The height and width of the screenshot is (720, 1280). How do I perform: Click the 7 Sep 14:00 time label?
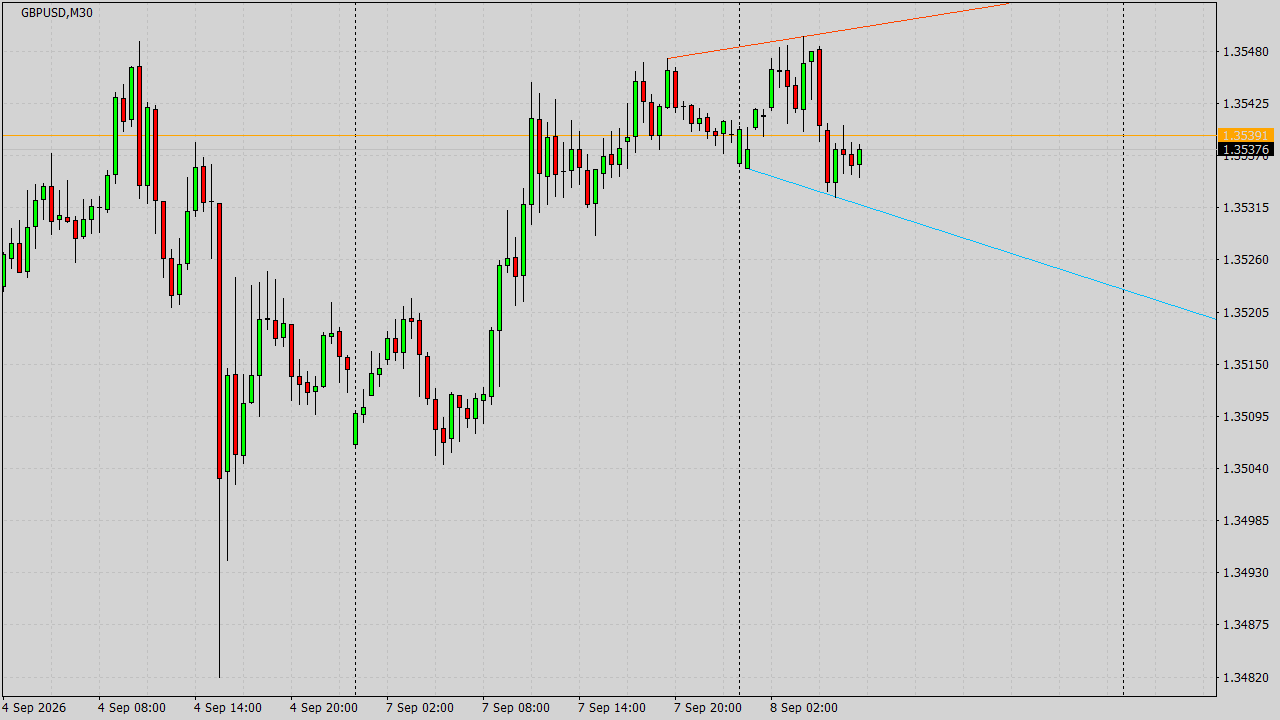612,708
